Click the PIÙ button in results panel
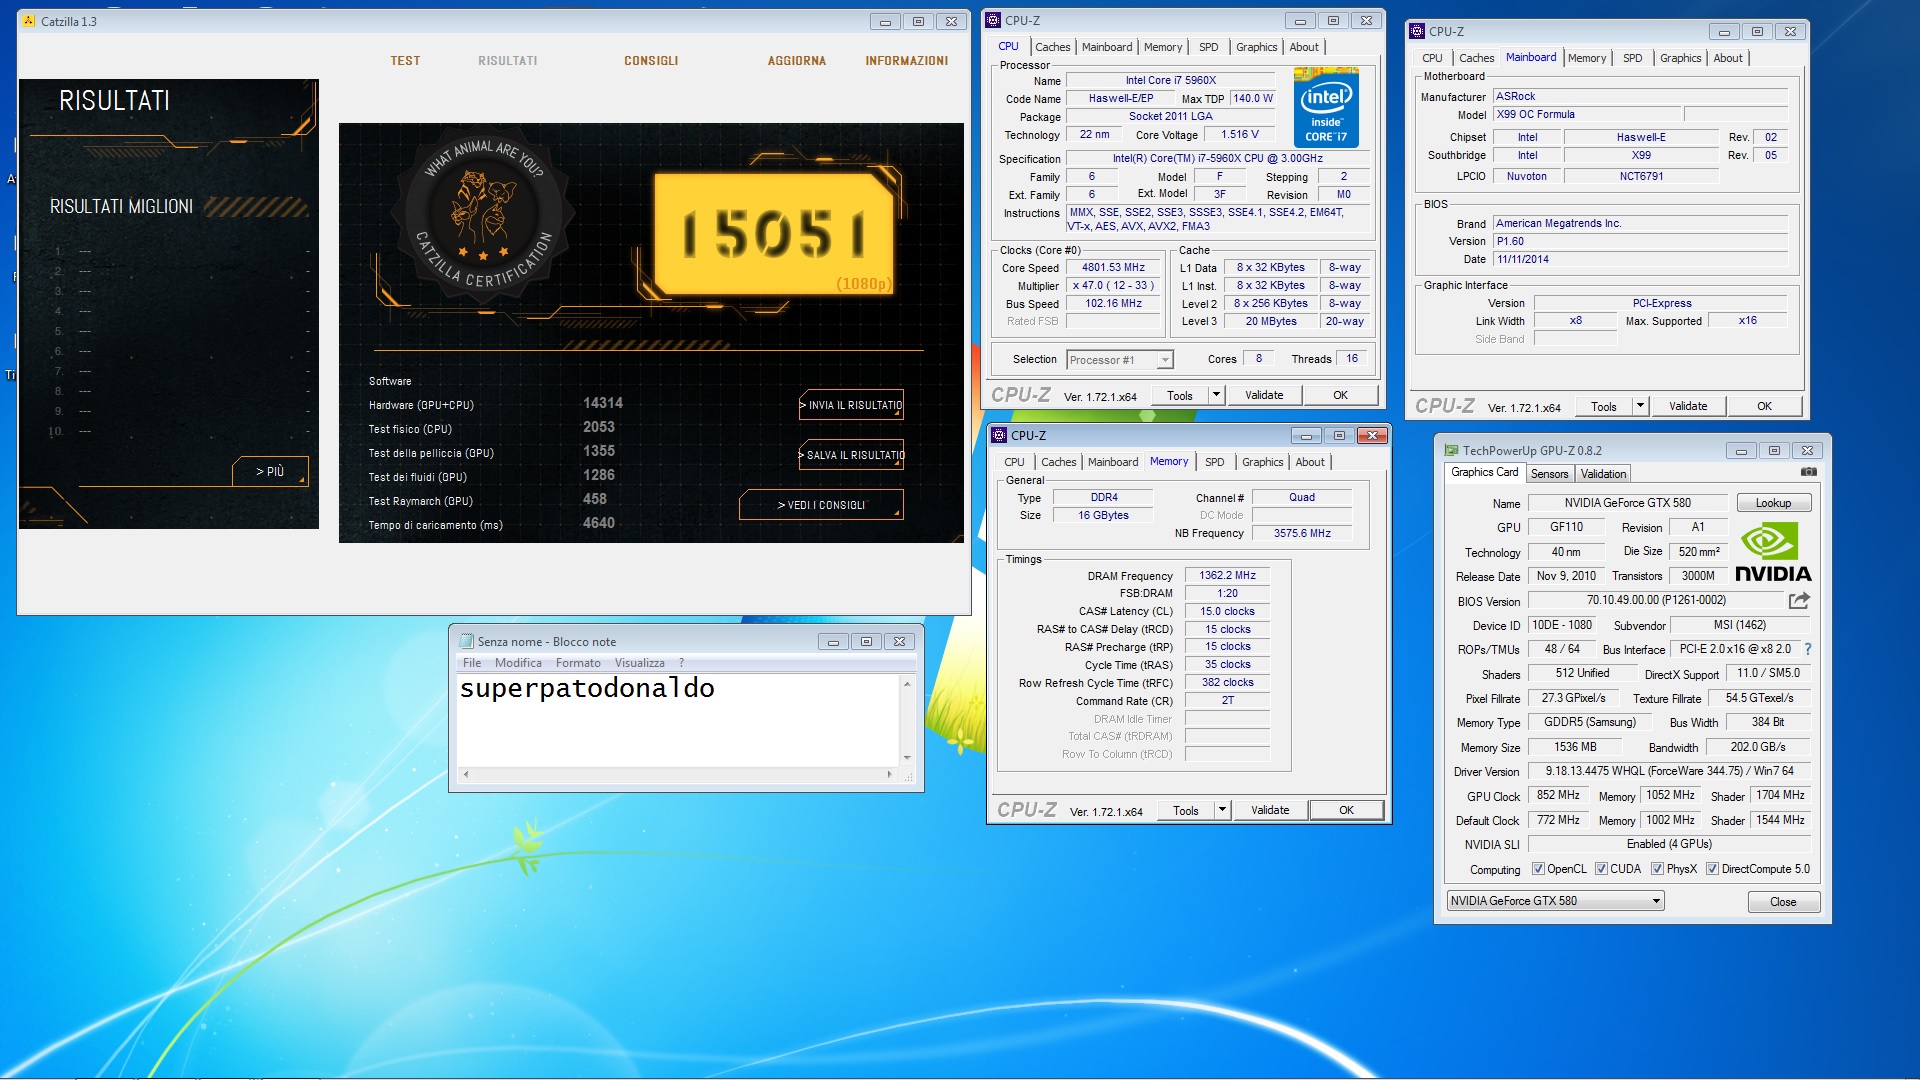This screenshot has width=1920, height=1080. pos(270,471)
